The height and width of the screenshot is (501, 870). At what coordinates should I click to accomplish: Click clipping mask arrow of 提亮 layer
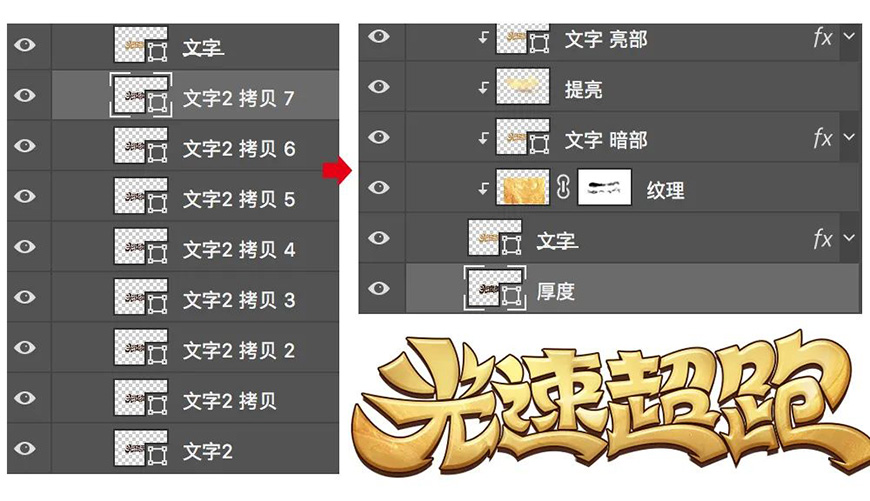(x=483, y=88)
